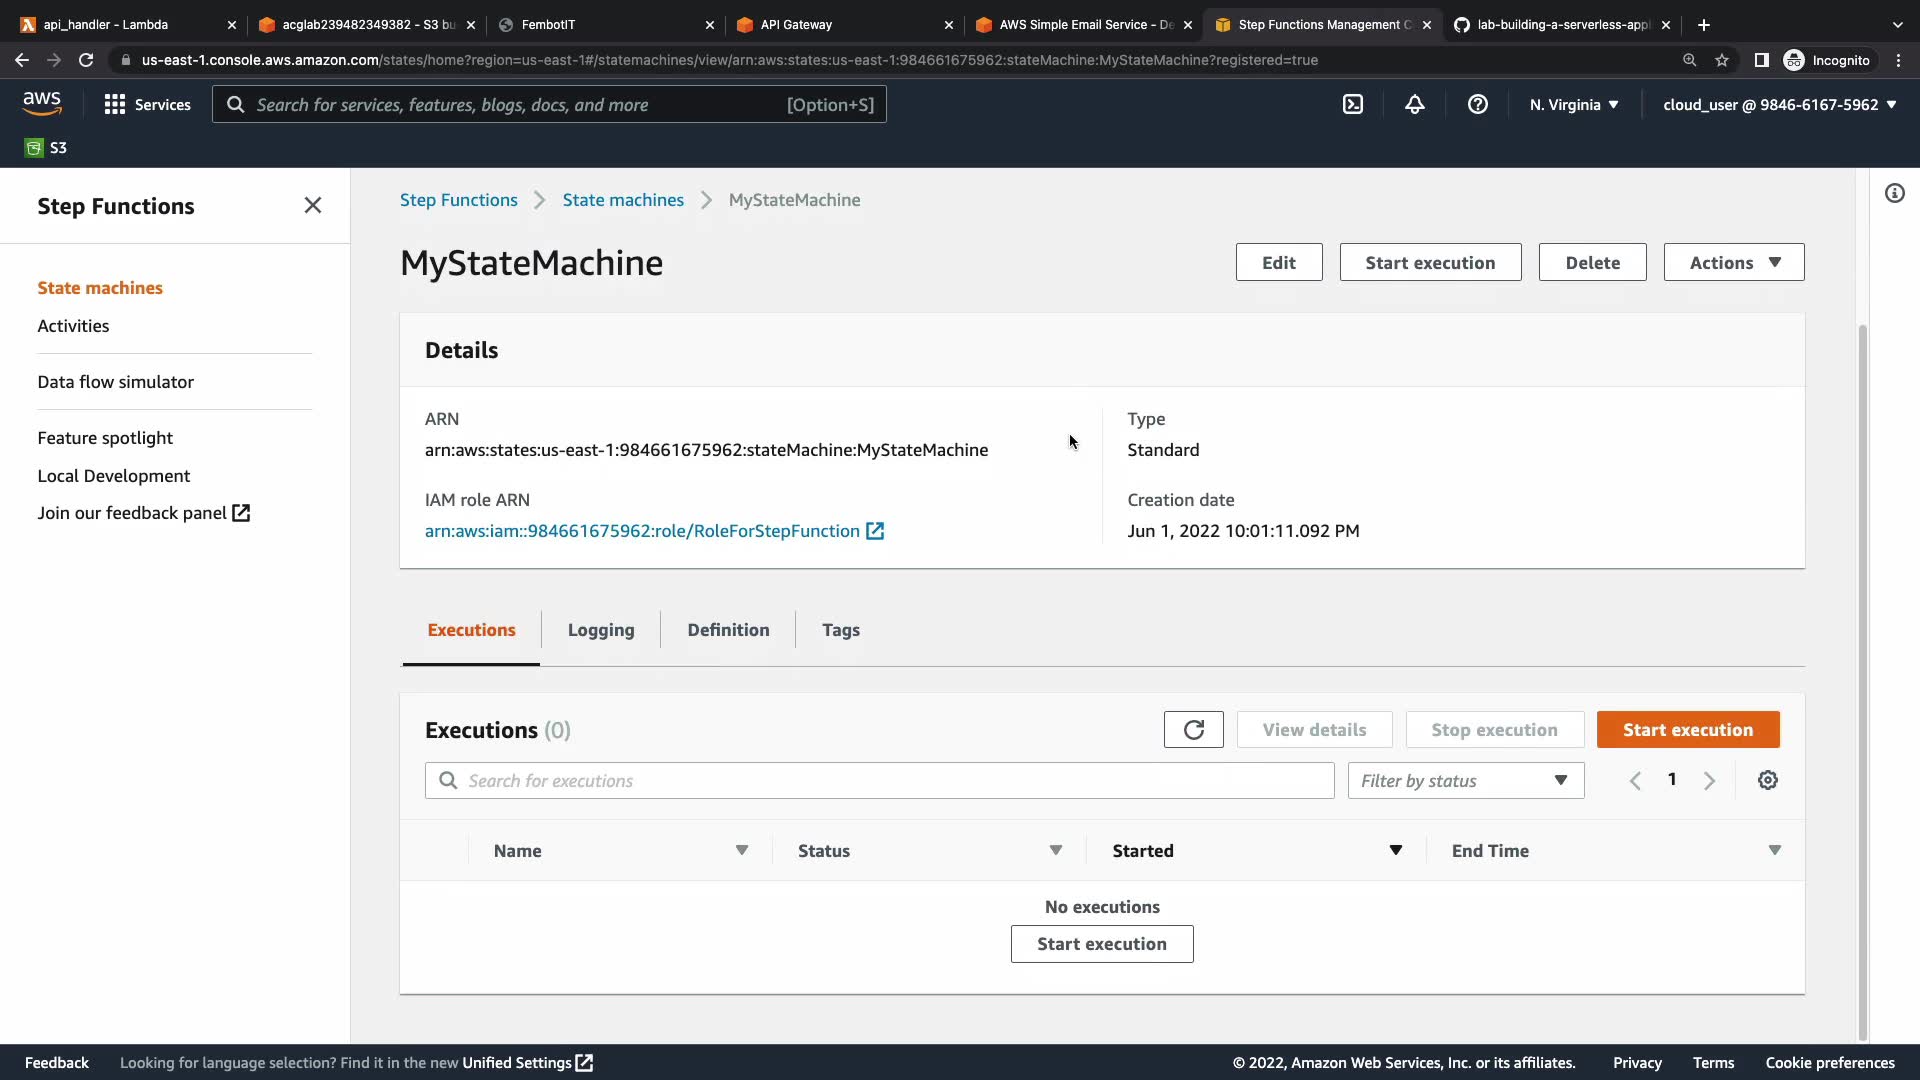This screenshot has height=1080, width=1920.
Task: Open executions table settings gear
Action: tap(1767, 781)
